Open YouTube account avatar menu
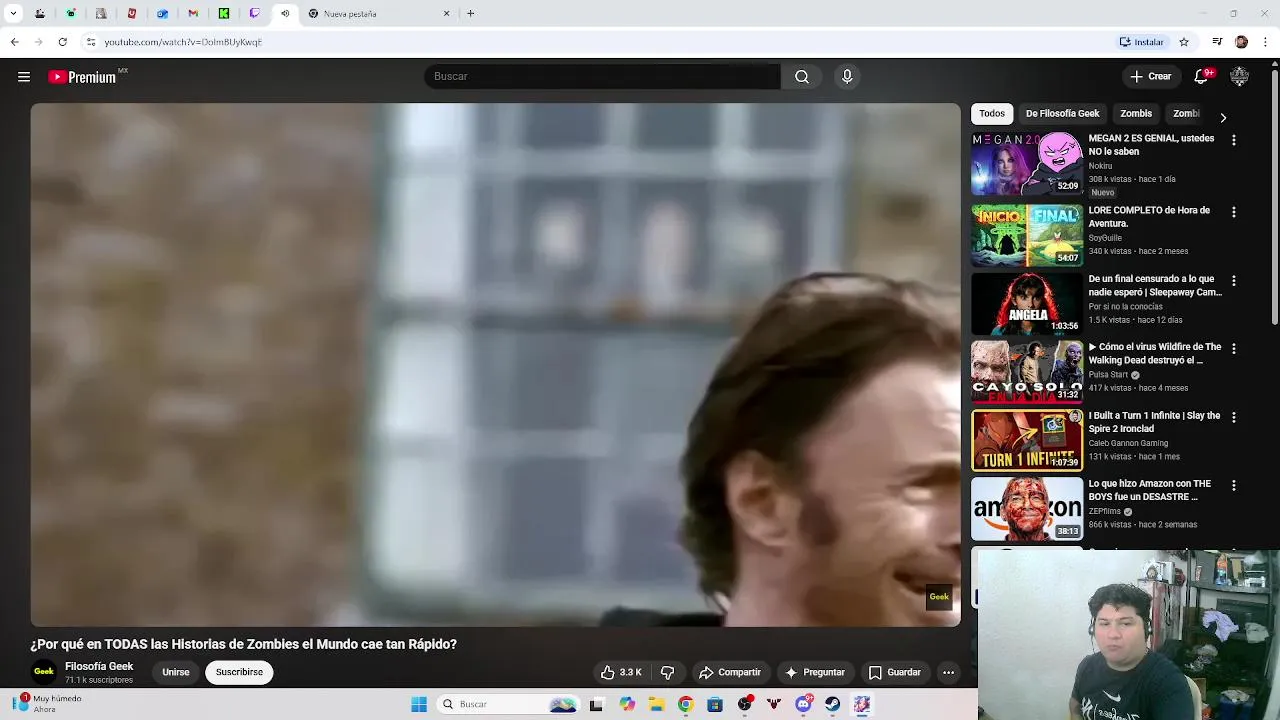The width and height of the screenshot is (1280, 720). [1240, 76]
